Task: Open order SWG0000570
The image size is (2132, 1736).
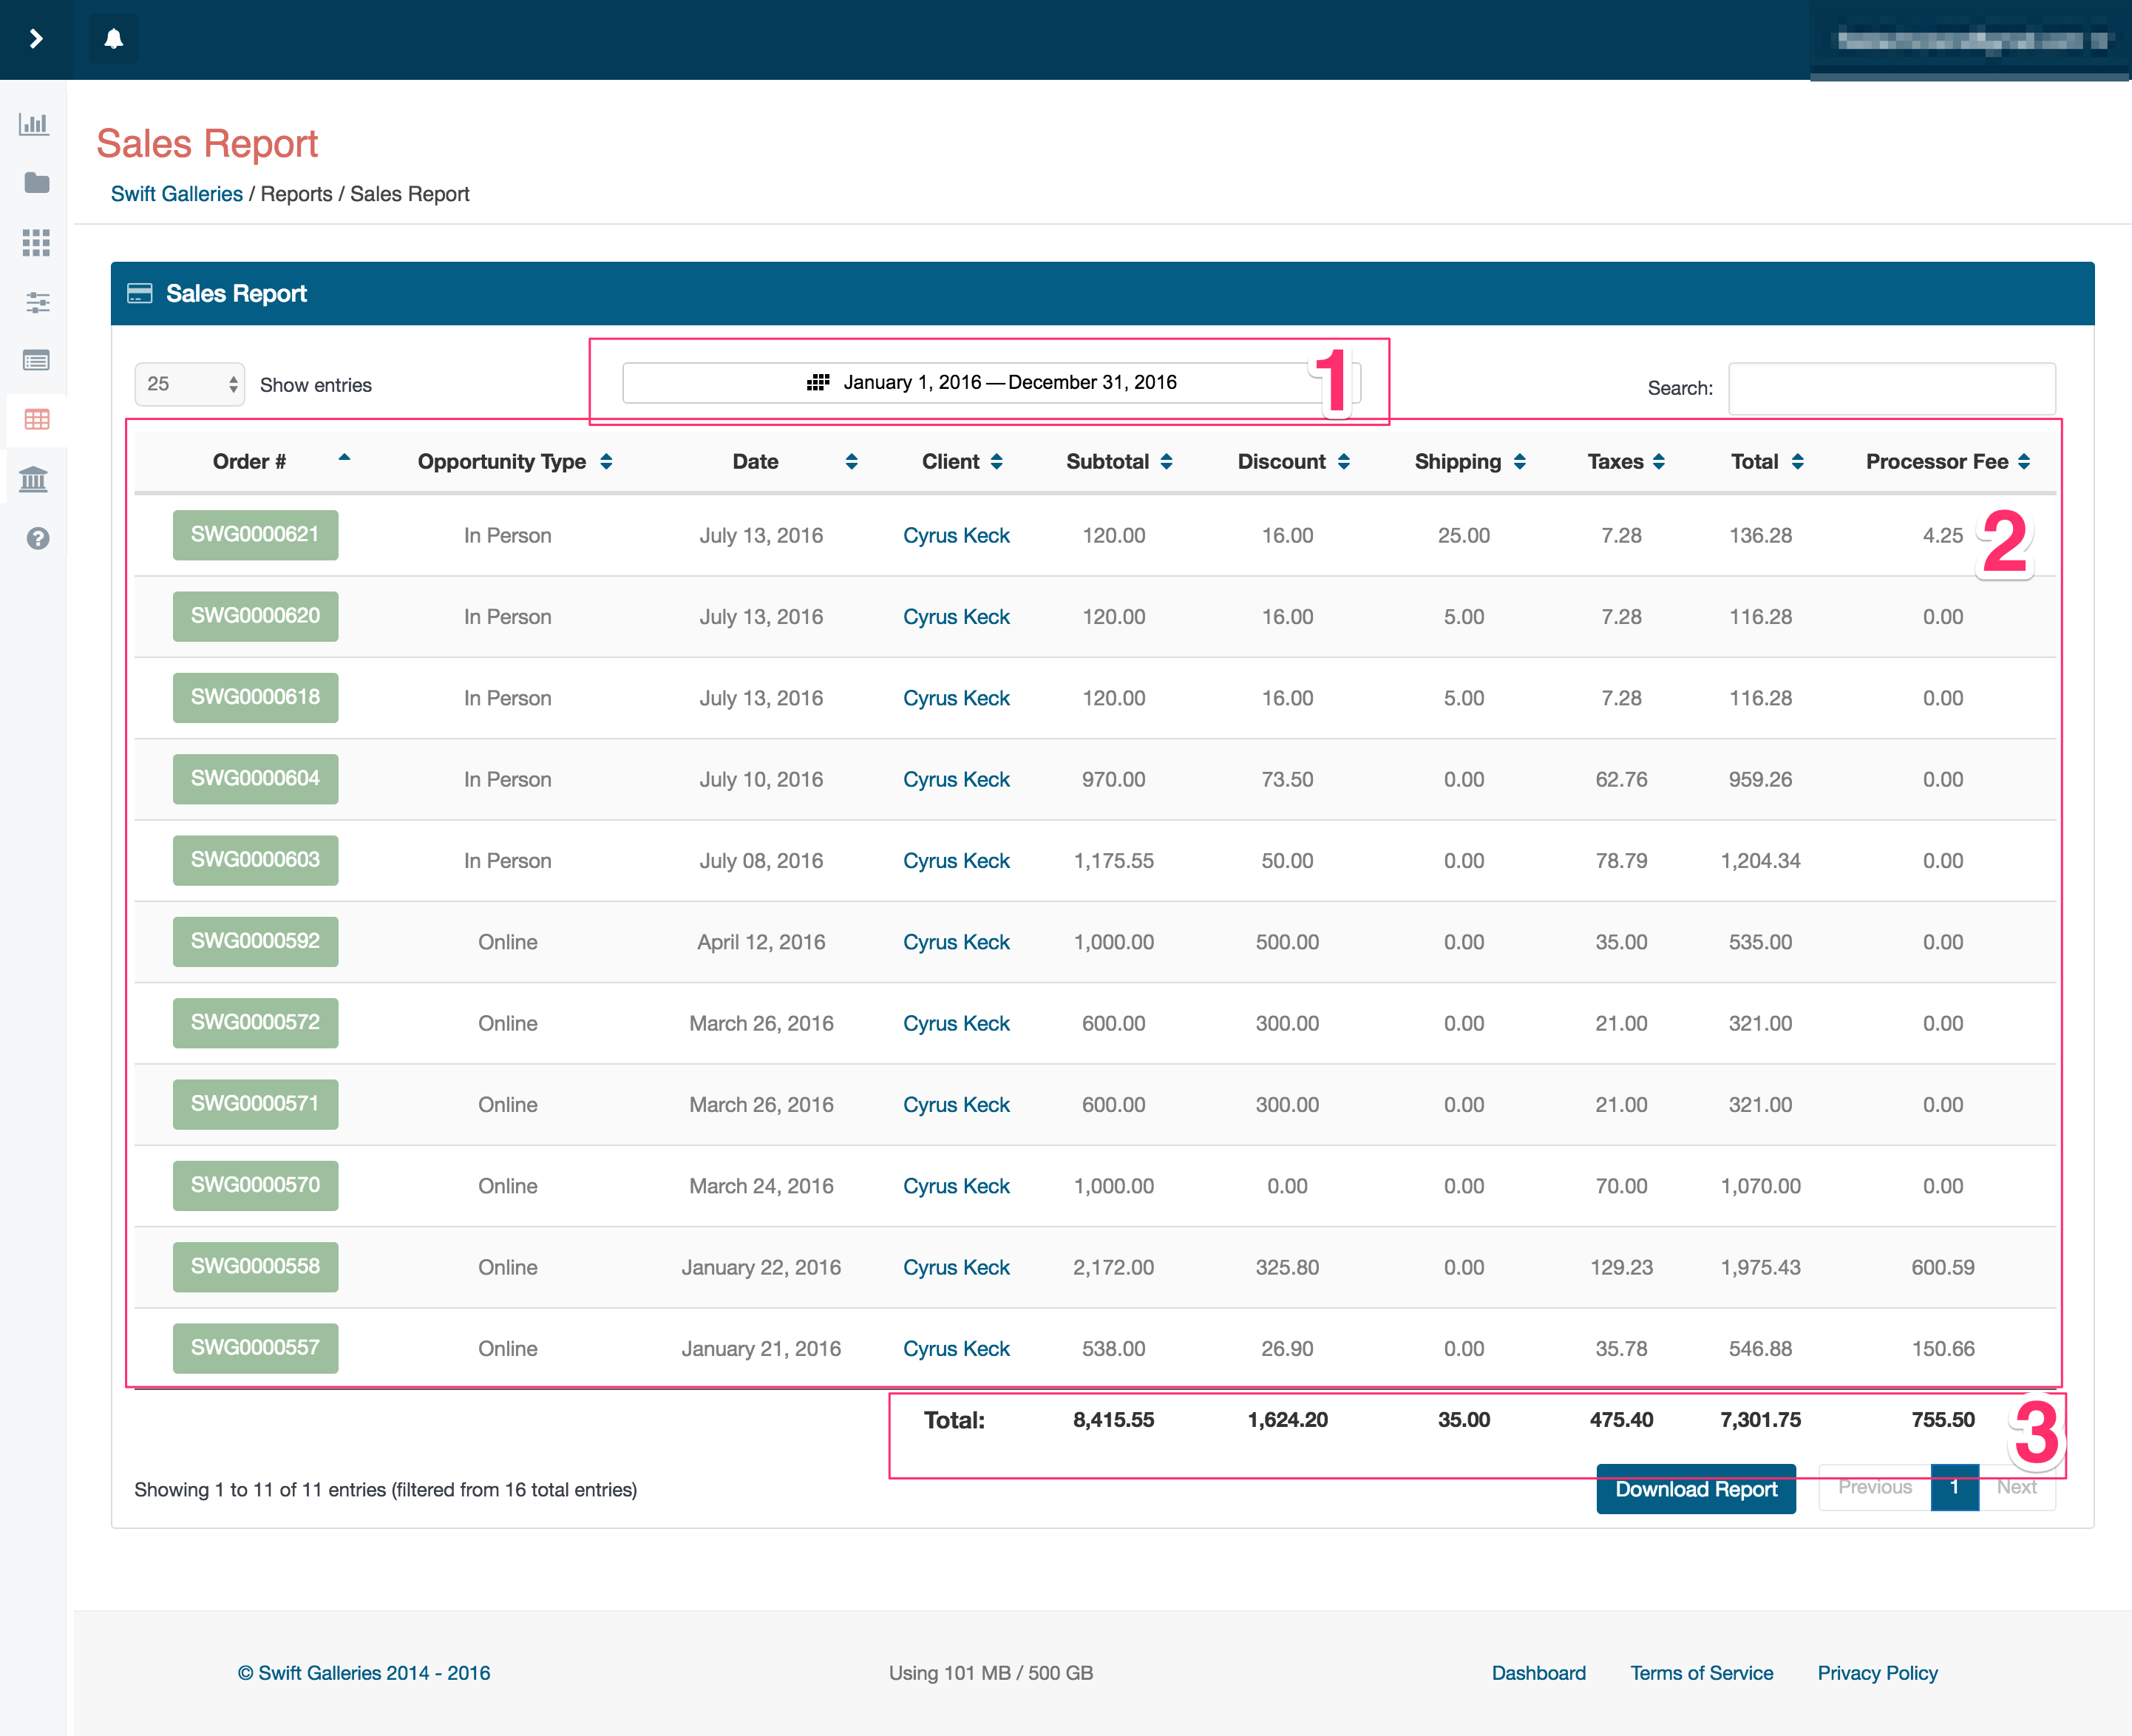Action: 256,1185
